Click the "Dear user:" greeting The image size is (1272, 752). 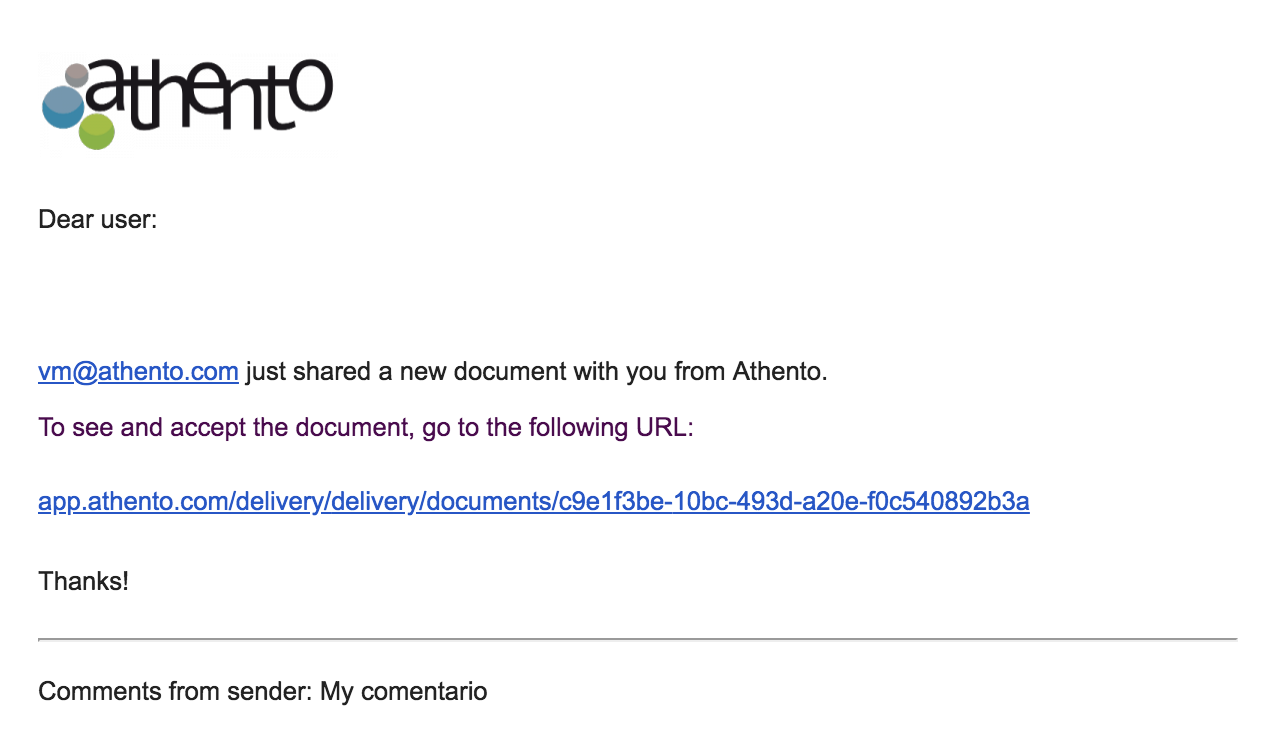click(98, 219)
